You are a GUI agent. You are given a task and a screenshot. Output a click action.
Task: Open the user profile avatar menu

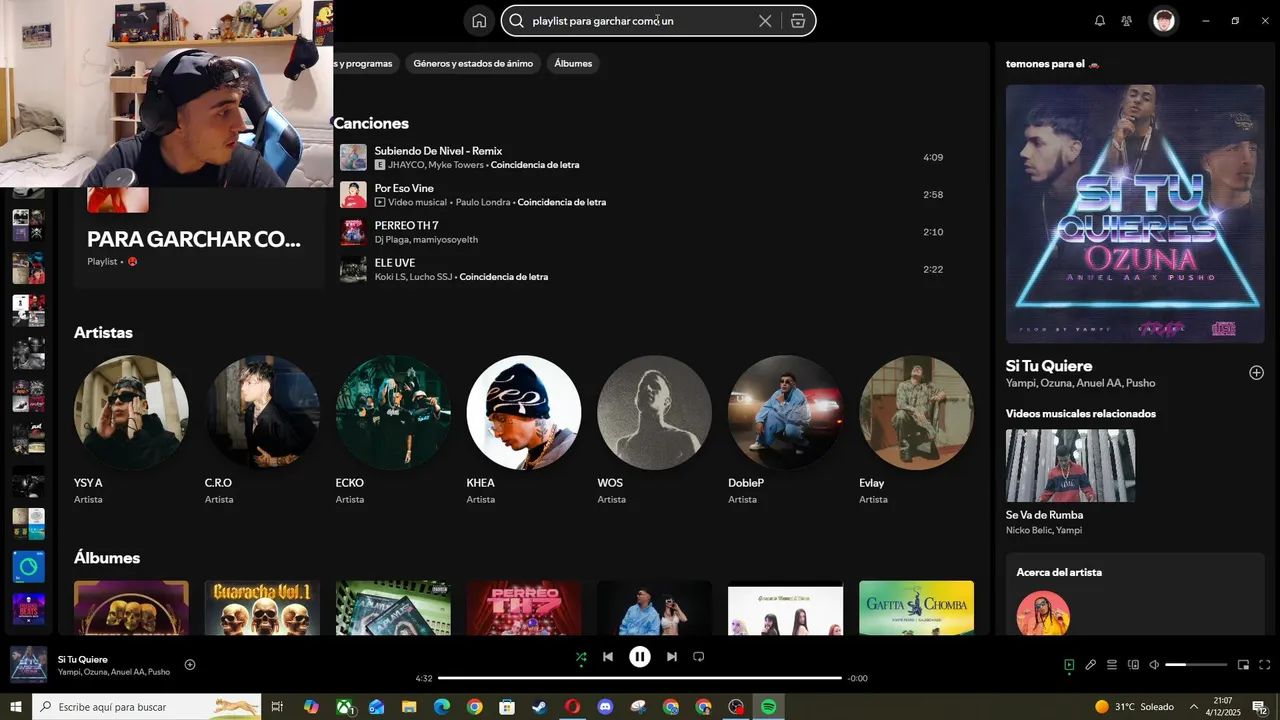tap(1164, 21)
